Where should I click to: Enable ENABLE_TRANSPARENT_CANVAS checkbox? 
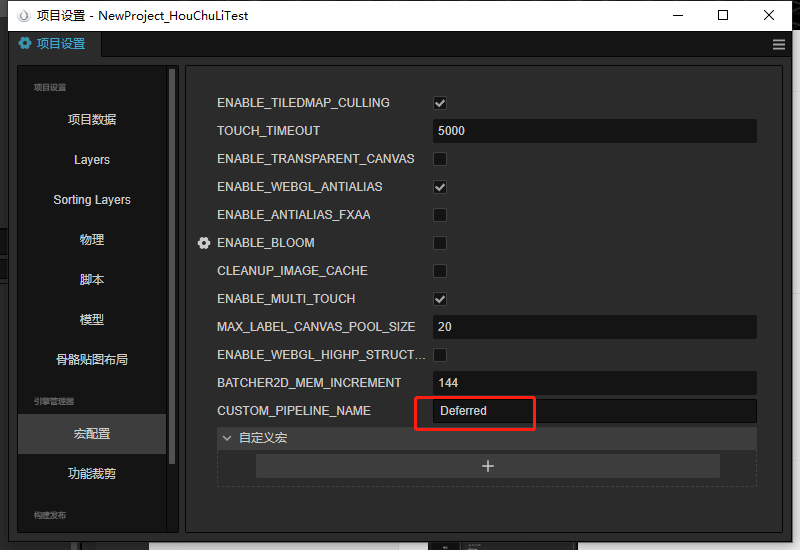pyautogui.click(x=440, y=159)
